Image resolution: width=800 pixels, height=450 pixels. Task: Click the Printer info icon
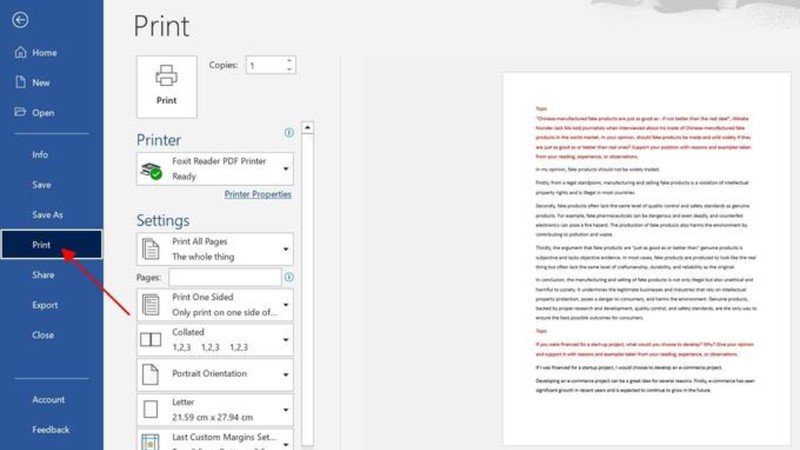(x=289, y=131)
